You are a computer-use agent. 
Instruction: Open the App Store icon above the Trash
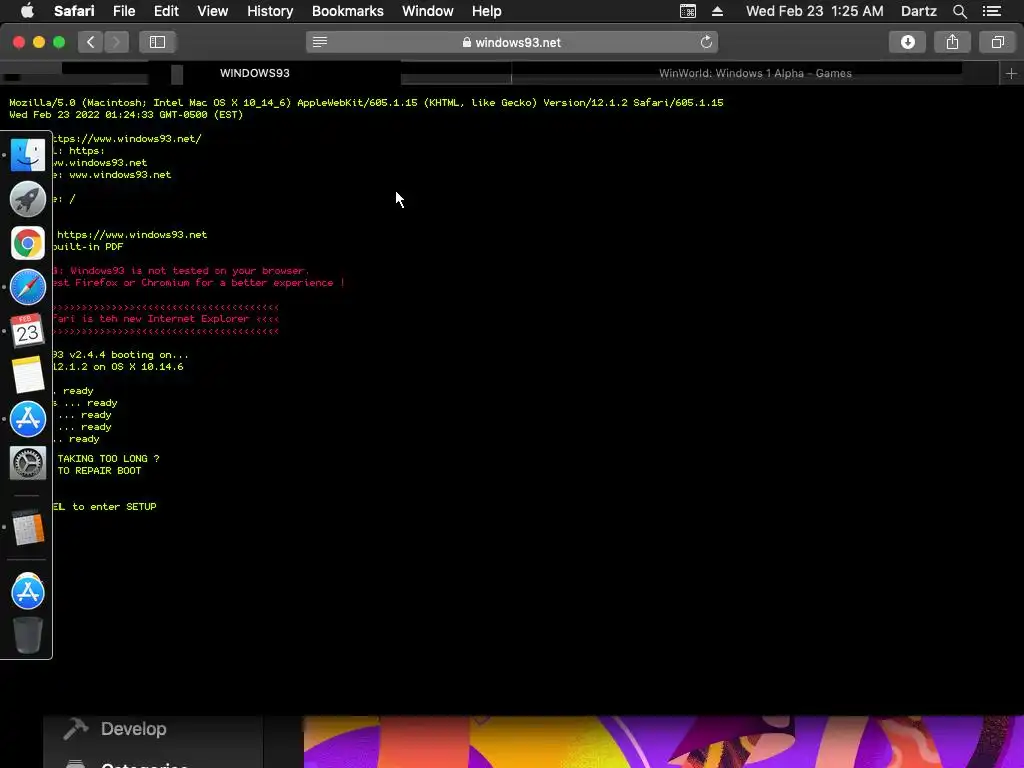coord(27,592)
